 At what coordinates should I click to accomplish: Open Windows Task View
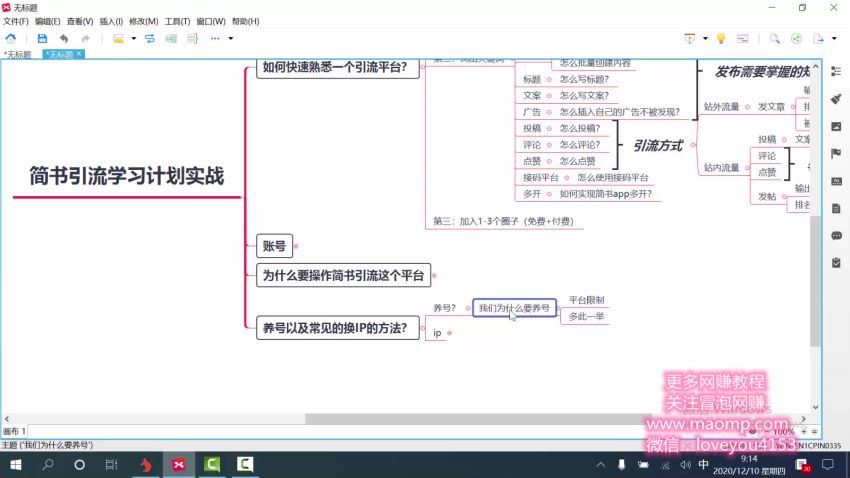(111, 465)
